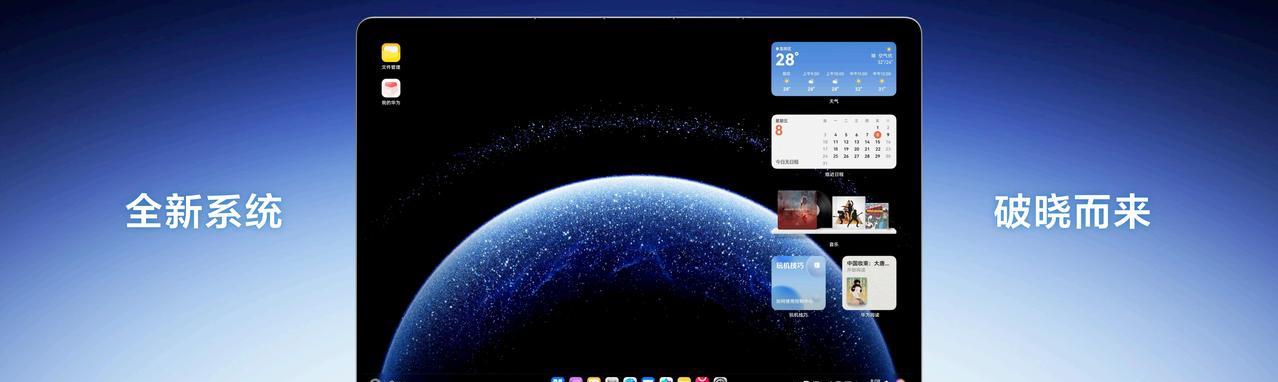Viewport: 1278px width, 382px height.
Task: Open the 玩机技巧 tips widget
Action: (x=798, y=283)
